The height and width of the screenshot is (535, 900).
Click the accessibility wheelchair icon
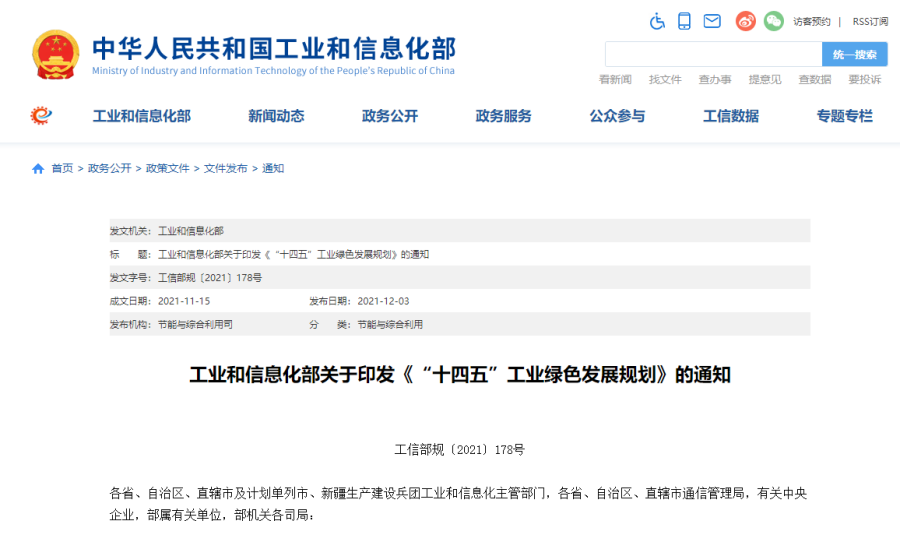[657, 21]
